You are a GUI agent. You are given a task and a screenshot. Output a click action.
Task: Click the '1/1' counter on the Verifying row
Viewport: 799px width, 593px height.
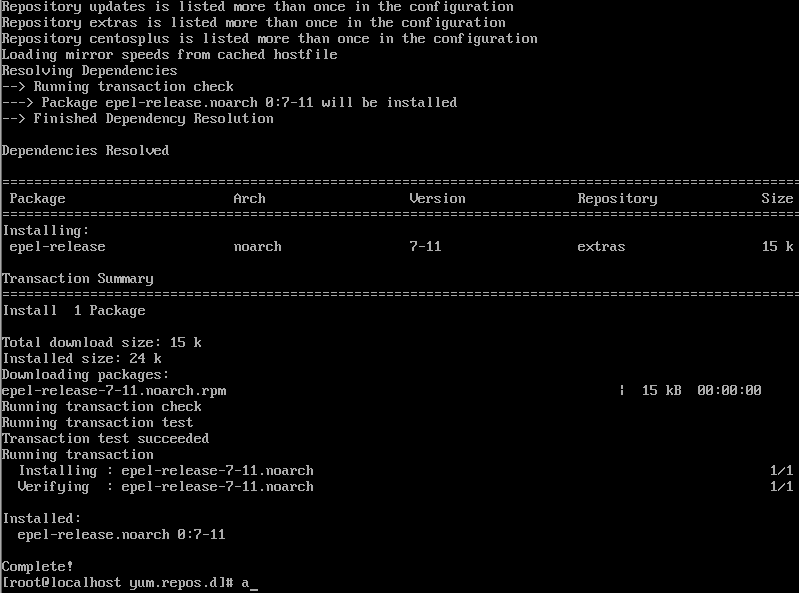[782, 487]
